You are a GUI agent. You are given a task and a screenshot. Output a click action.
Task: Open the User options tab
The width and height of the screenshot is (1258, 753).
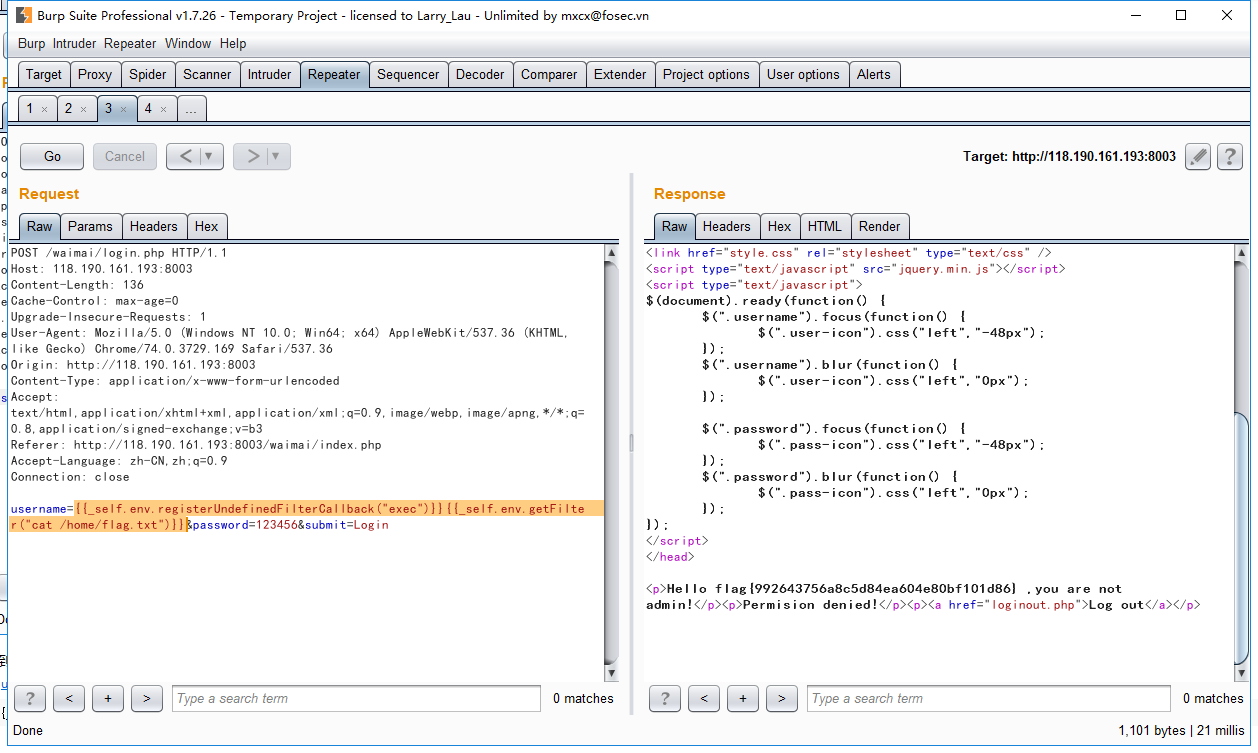(x=803, y=74)
